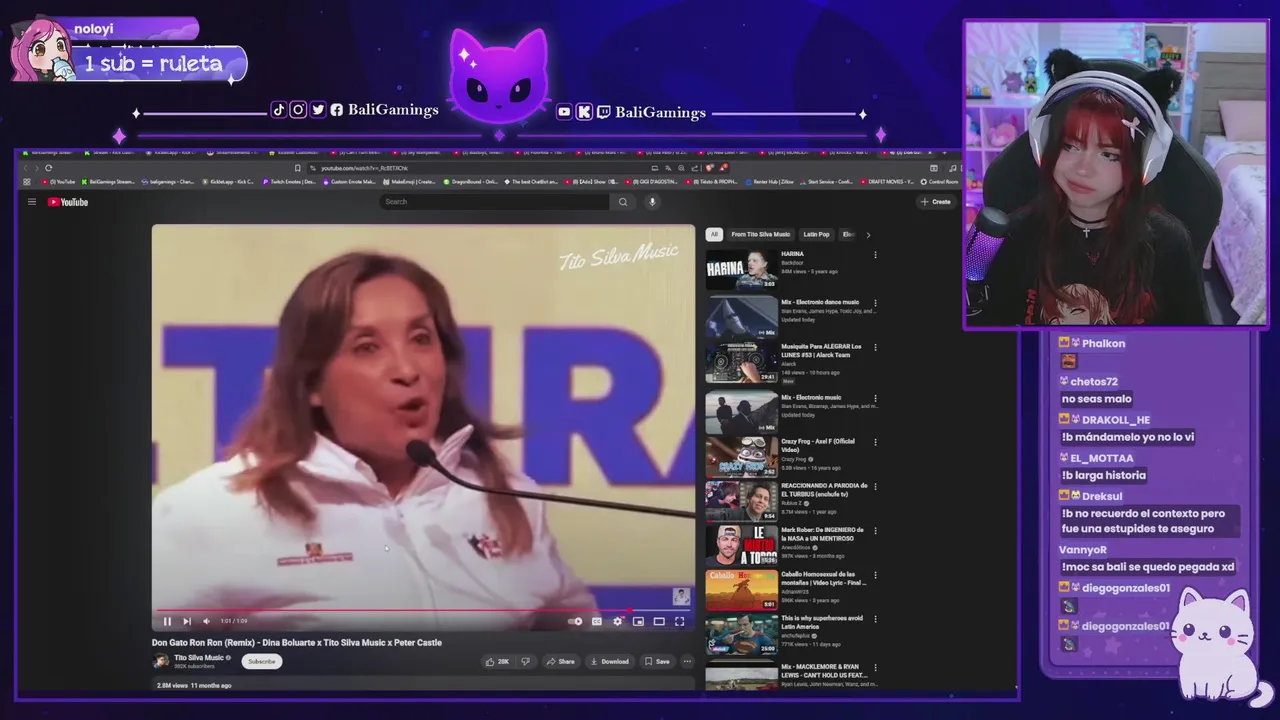This screenshot has width=1280, height=720.
Task: Click the Twitter icon in the overlay
Action: click(x=318, y=110)
